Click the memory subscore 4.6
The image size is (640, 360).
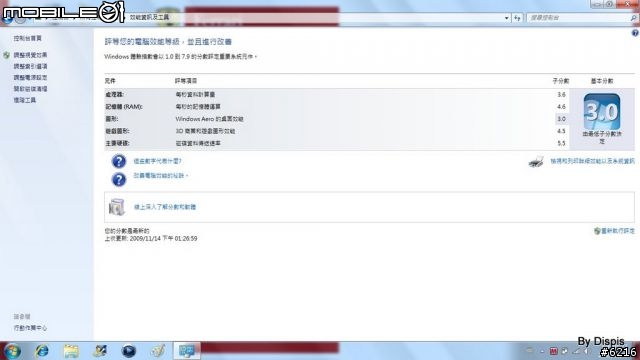pos(561,107)
